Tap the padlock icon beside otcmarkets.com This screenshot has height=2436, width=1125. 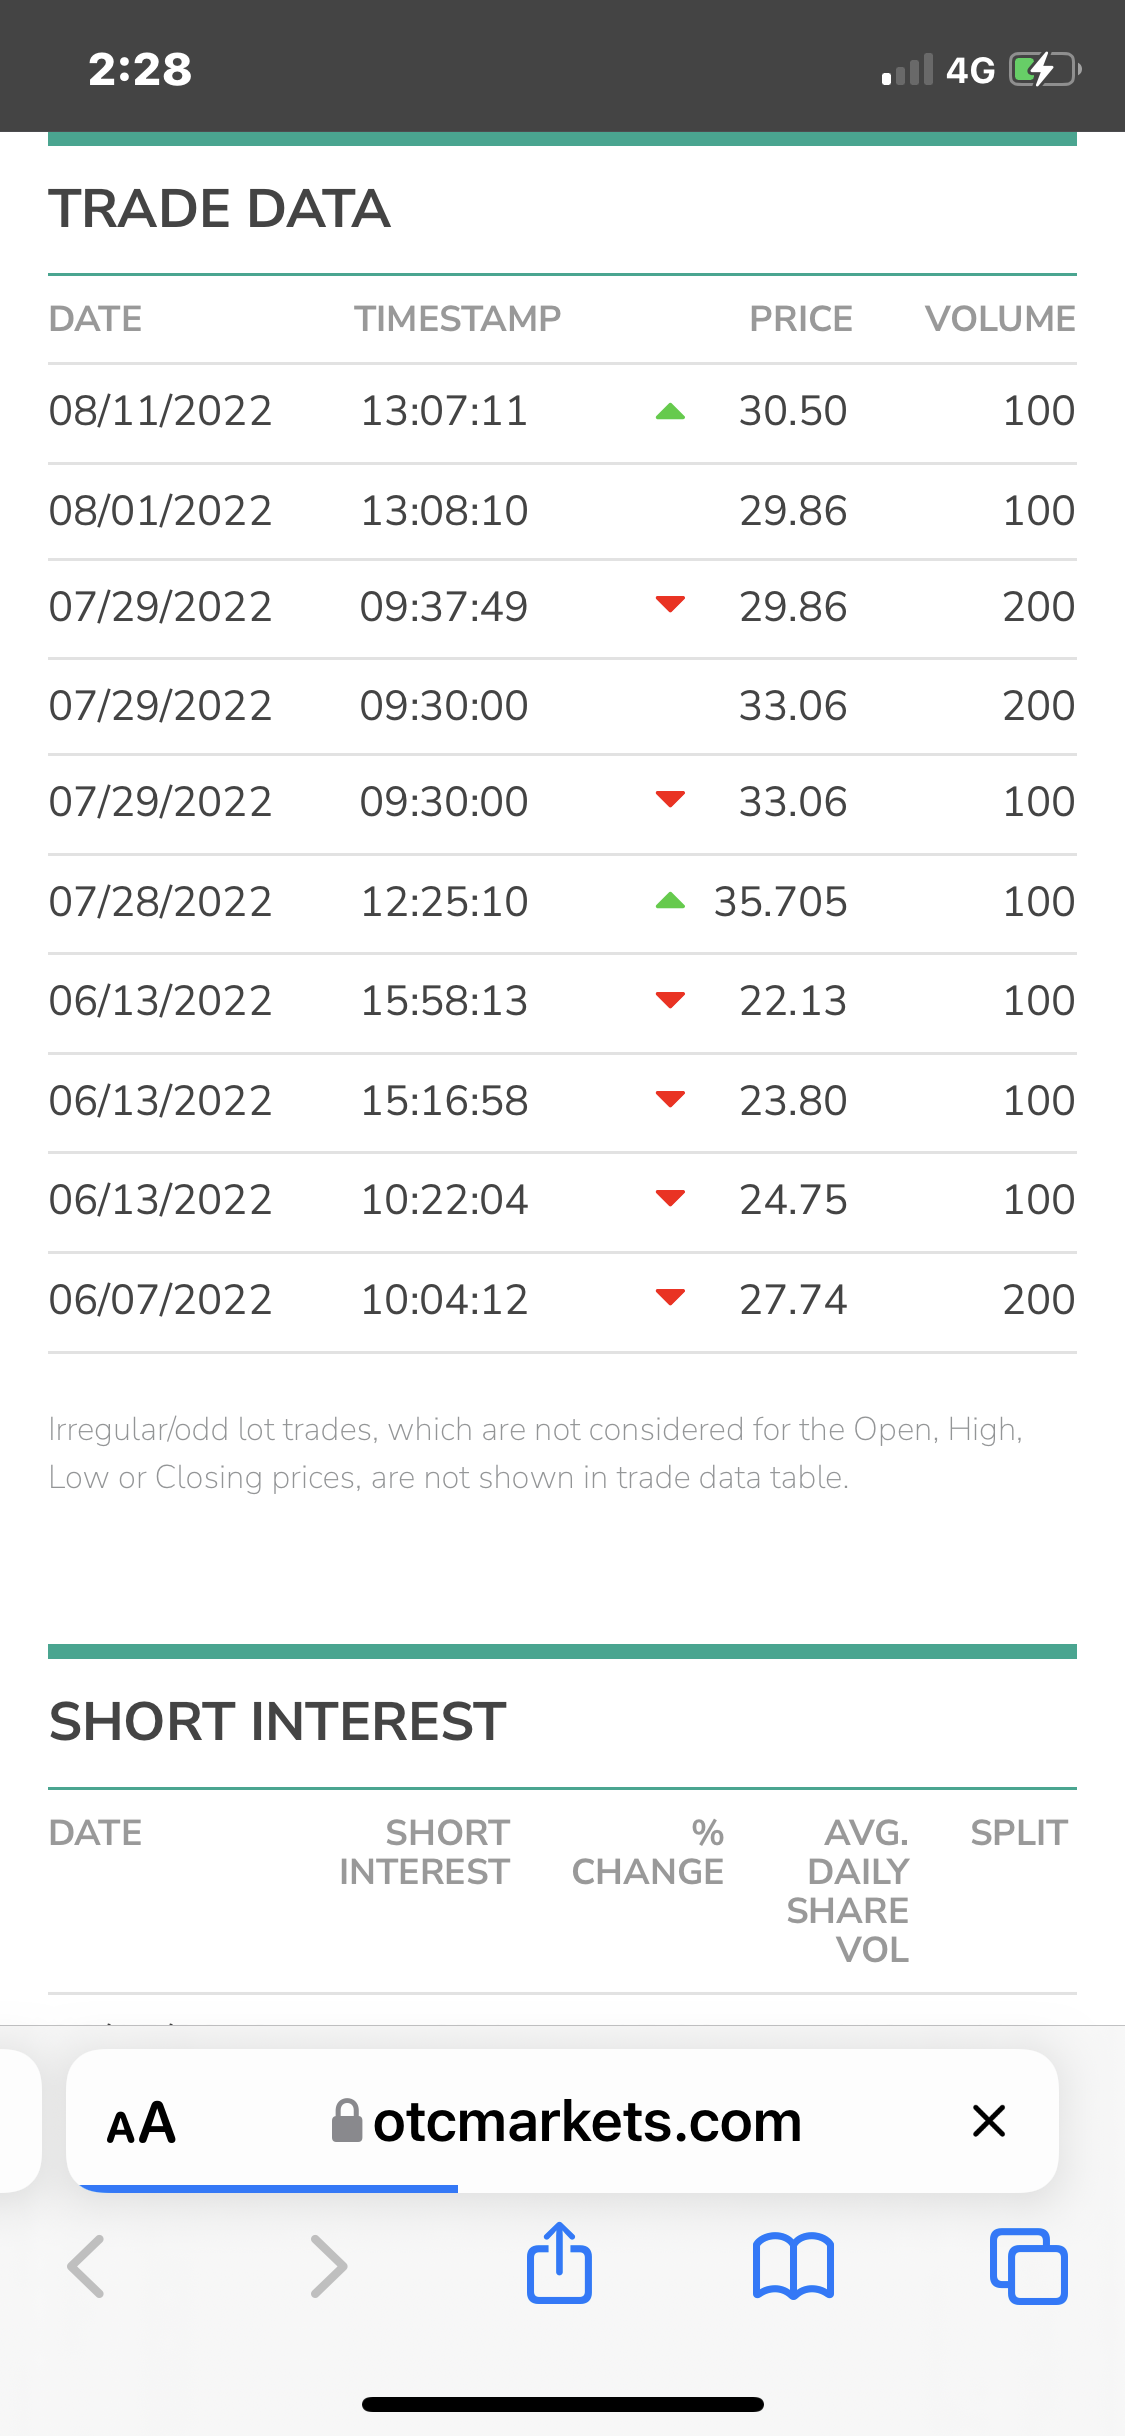point(347,2120)
